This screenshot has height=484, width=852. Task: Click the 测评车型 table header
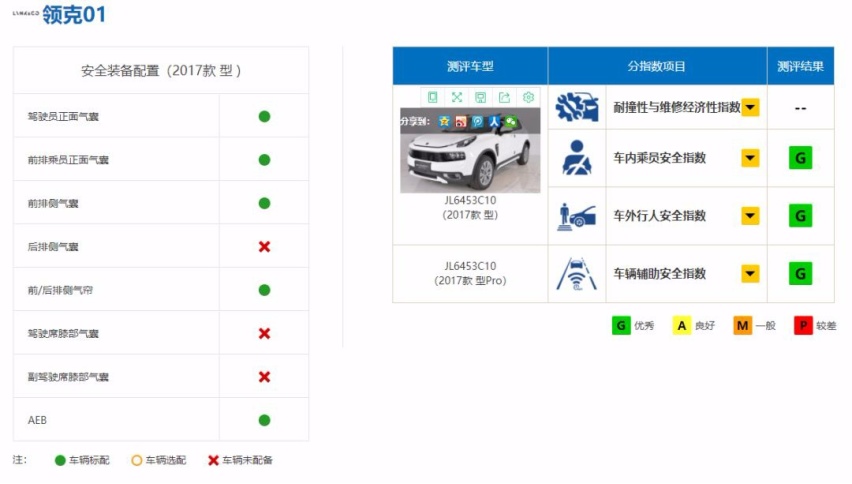(470, 66)
